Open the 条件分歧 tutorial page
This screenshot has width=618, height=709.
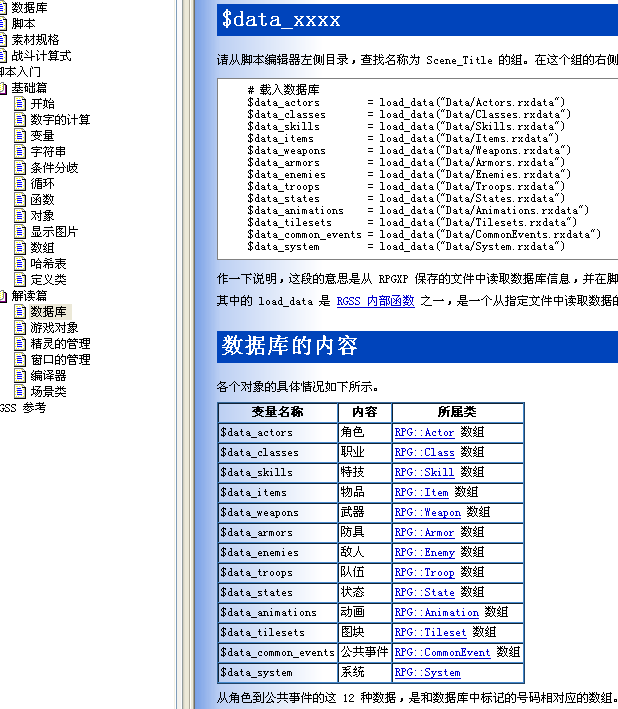pyautogui.click(x=54, y=168)
